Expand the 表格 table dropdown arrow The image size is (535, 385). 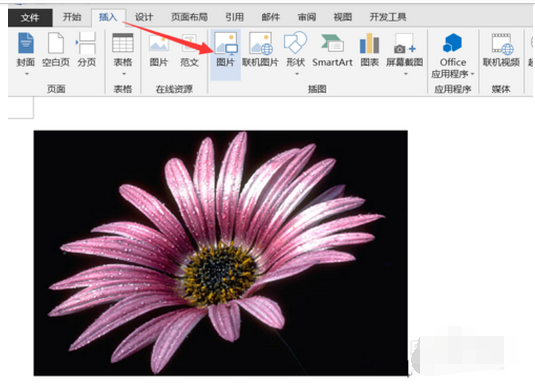(124, 74)
